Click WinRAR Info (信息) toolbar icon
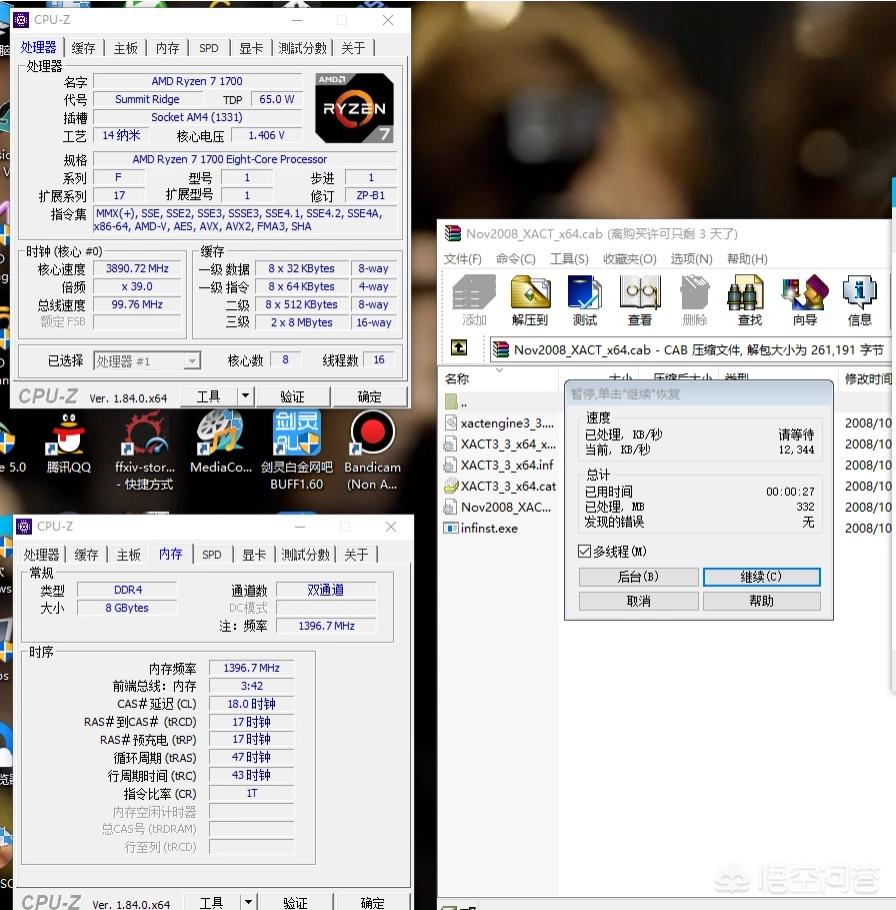 [859, 300]
